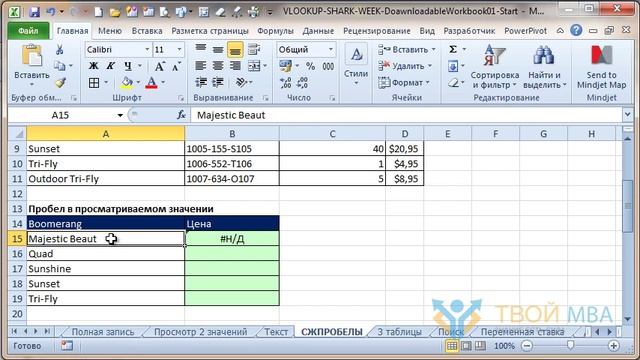This screenshot has width=640, height=360.
Task: Click the cell borders icon
Action: click(x=94, y=83)
